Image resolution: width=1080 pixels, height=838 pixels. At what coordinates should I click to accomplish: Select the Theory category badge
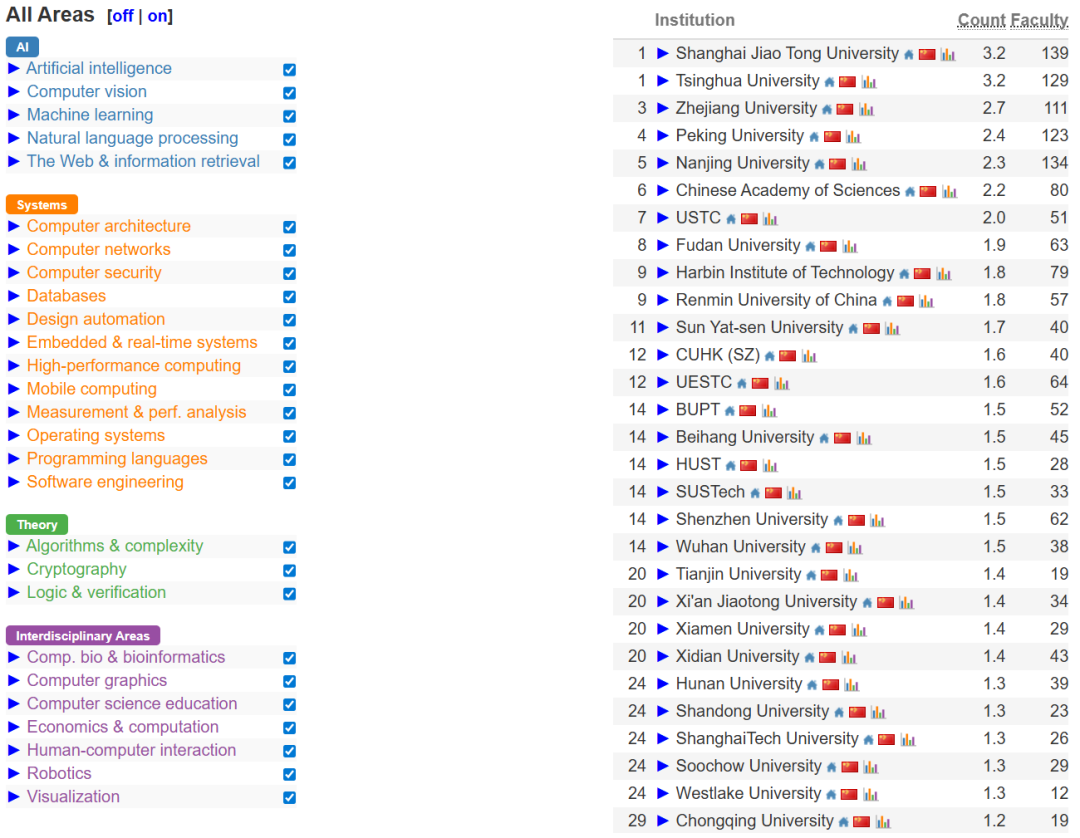coord(37,524)
